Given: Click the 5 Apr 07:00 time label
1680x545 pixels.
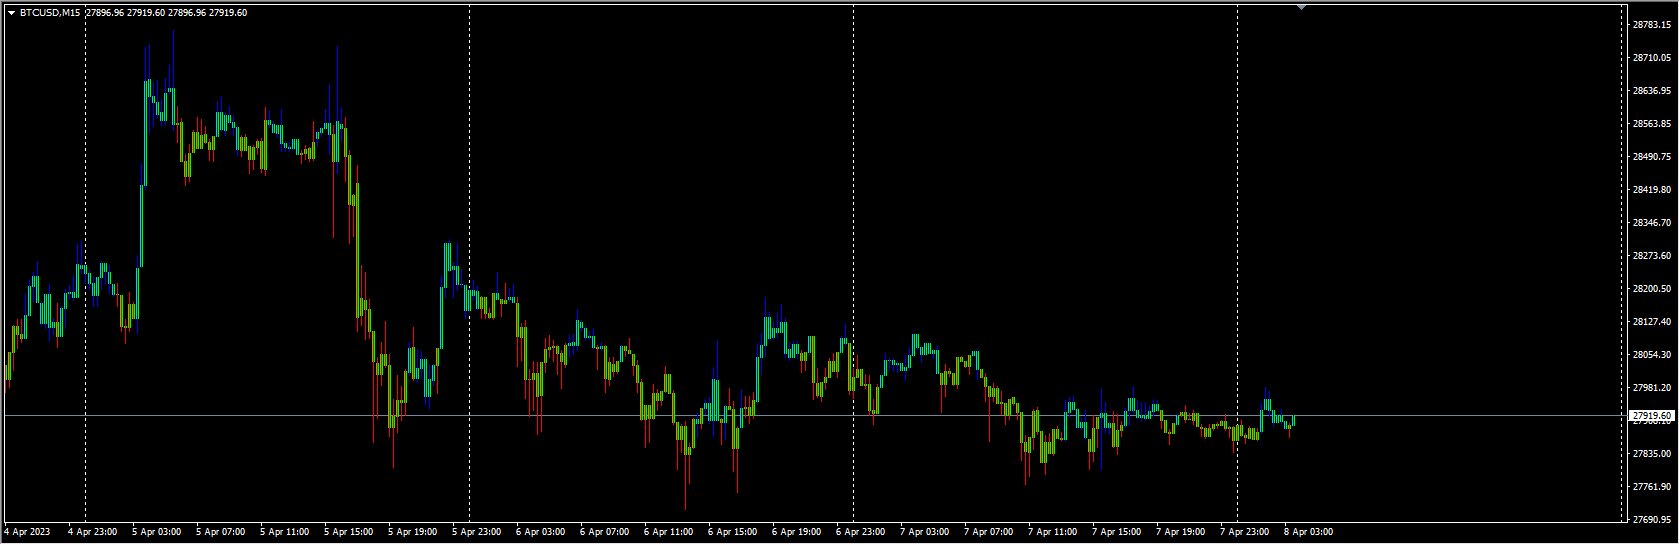Looking at the screenshot, I should [220, 532].
